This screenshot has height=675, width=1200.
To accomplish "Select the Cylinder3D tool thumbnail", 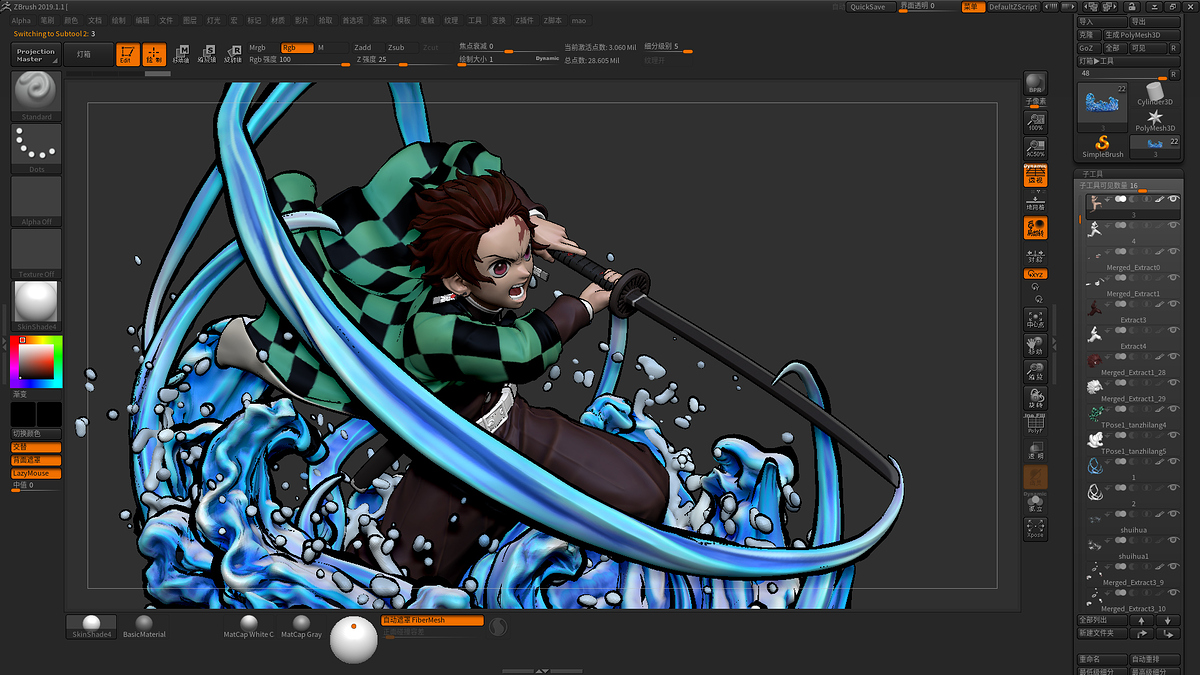I will point(1155,95).
